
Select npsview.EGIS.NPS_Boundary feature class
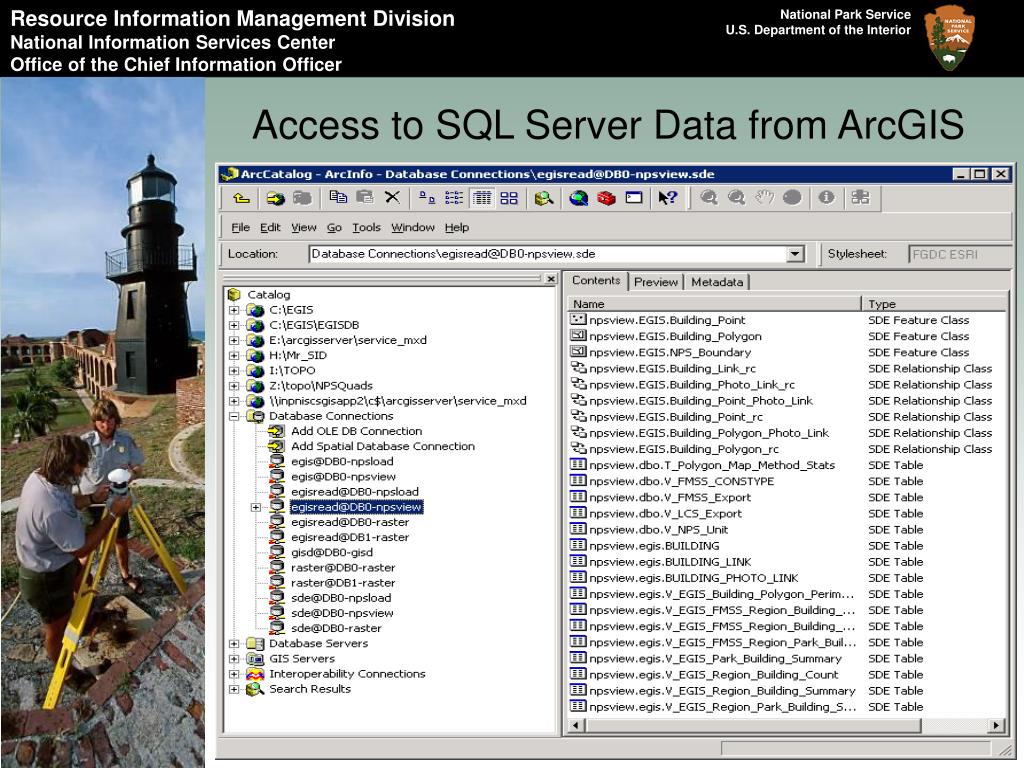click(670, 353)
